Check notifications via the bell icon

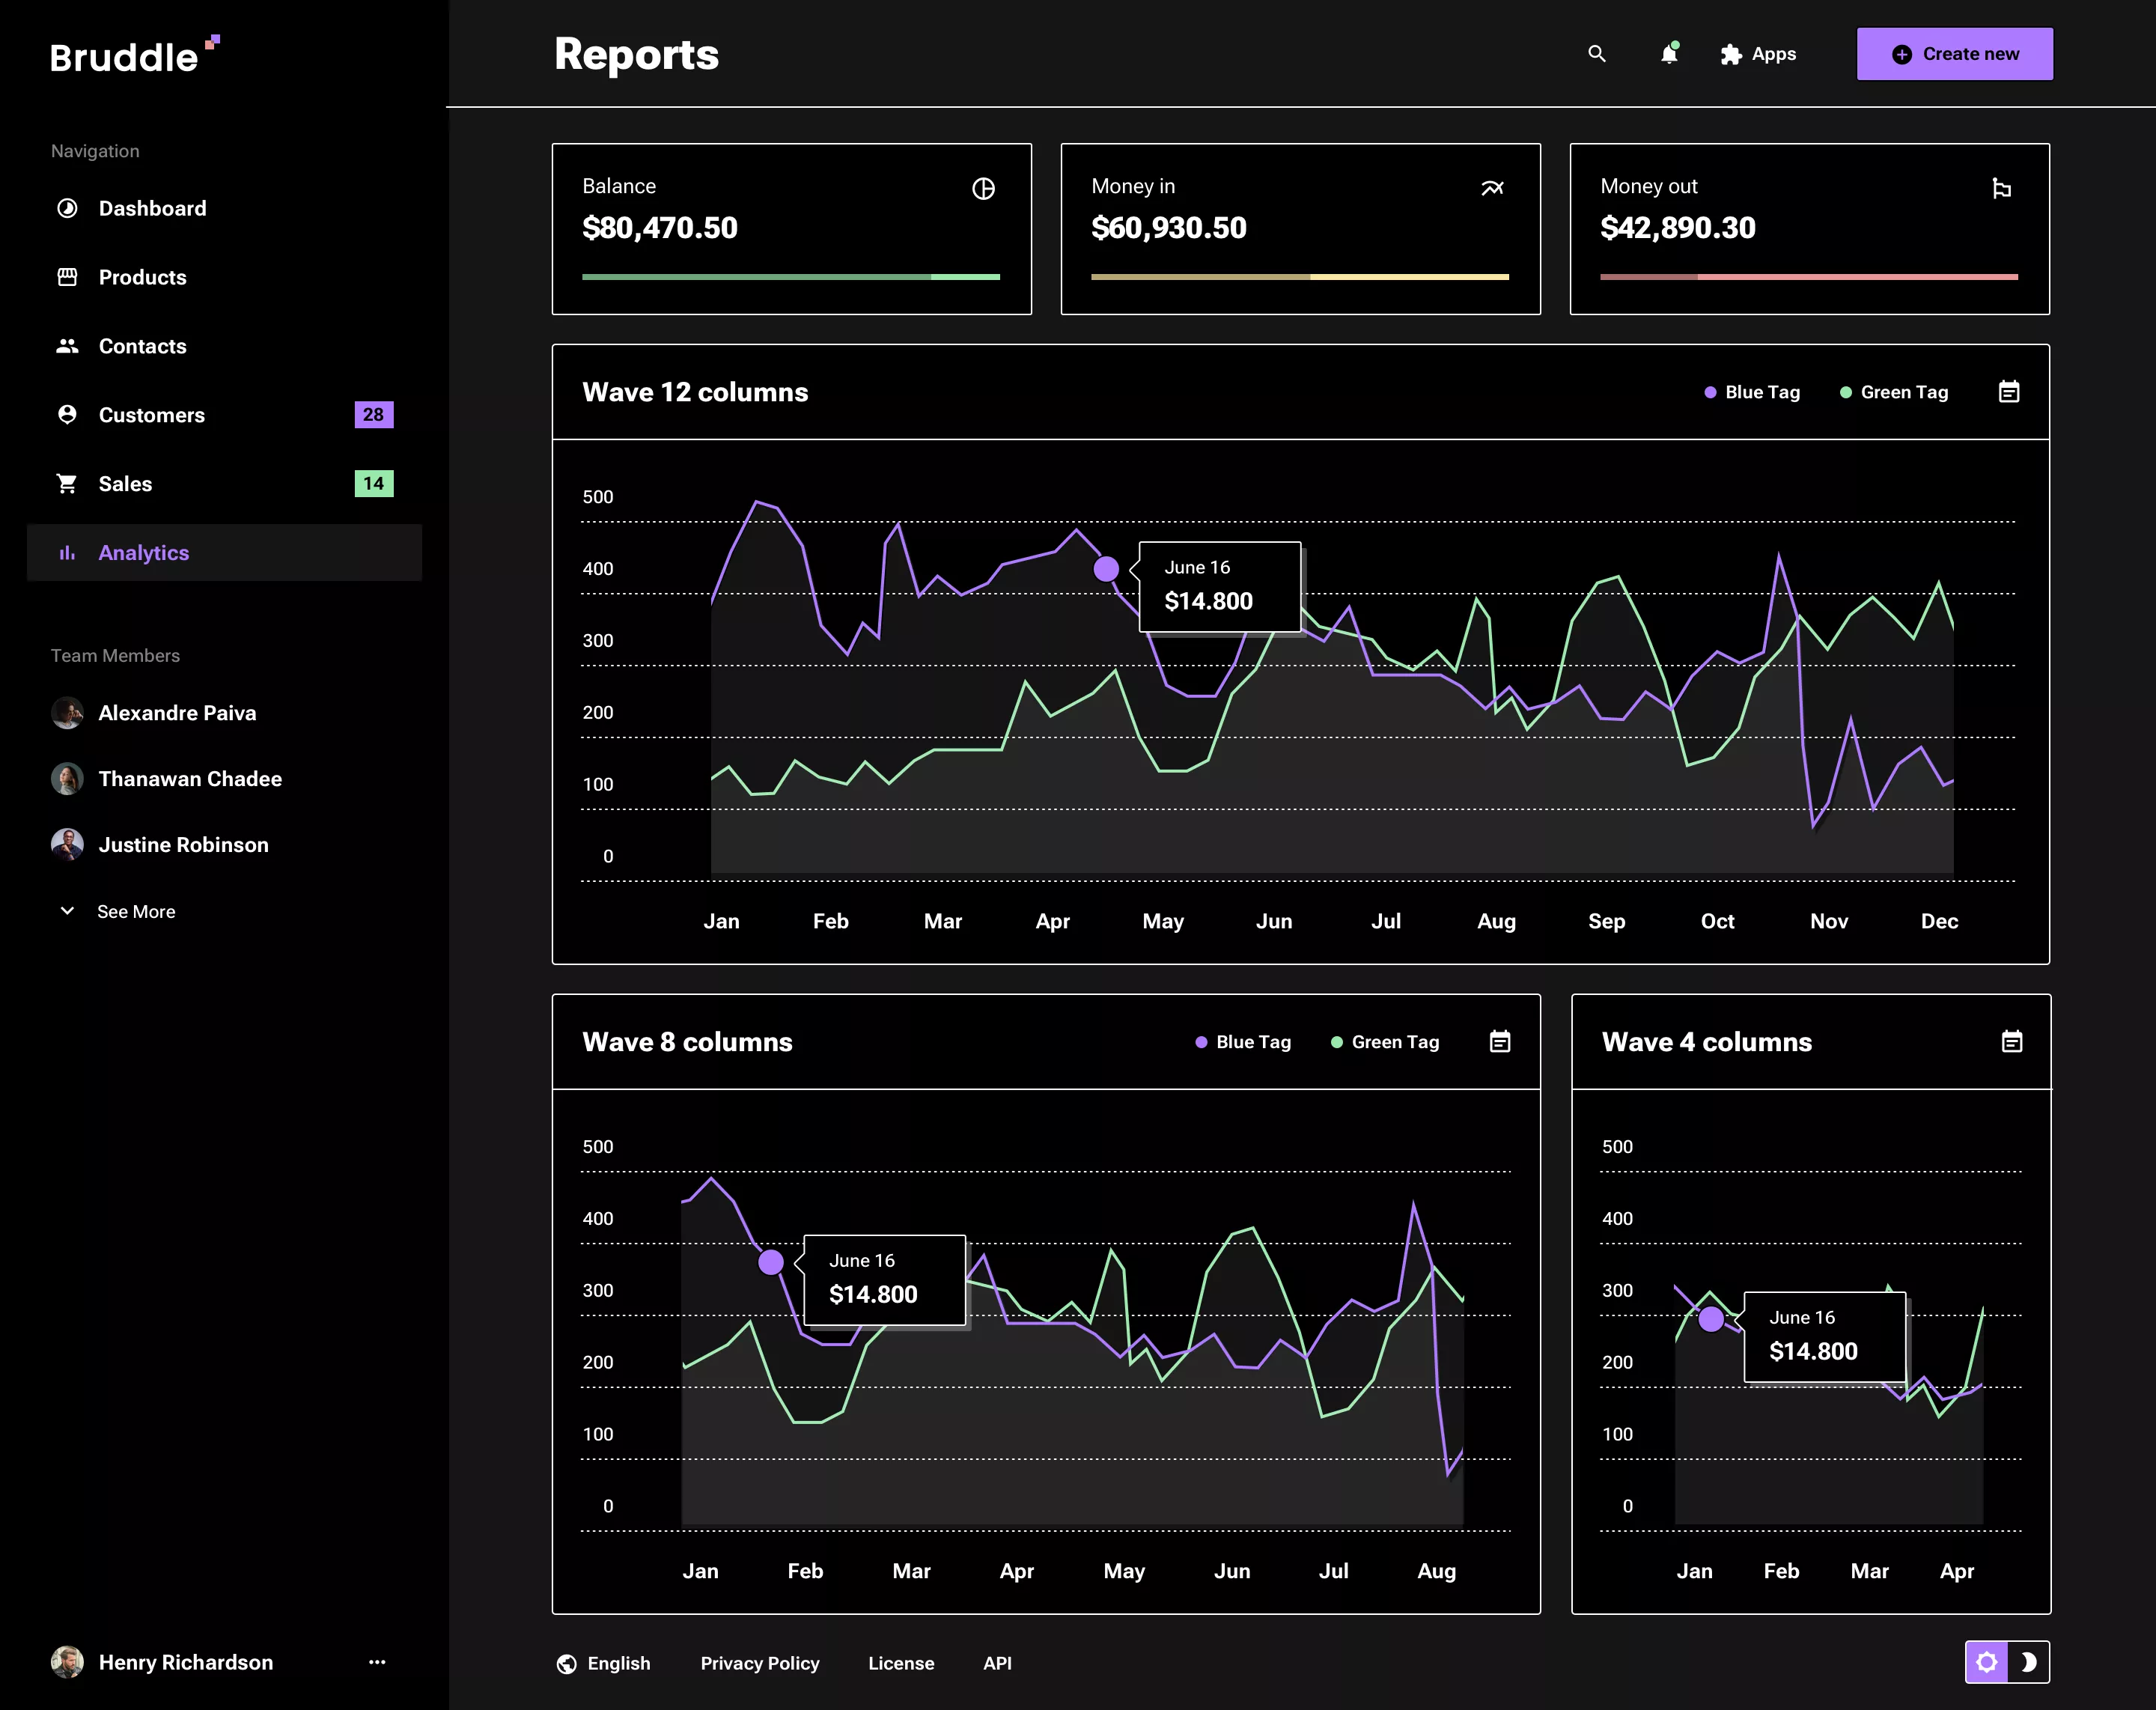click(x=1668, y=54)
